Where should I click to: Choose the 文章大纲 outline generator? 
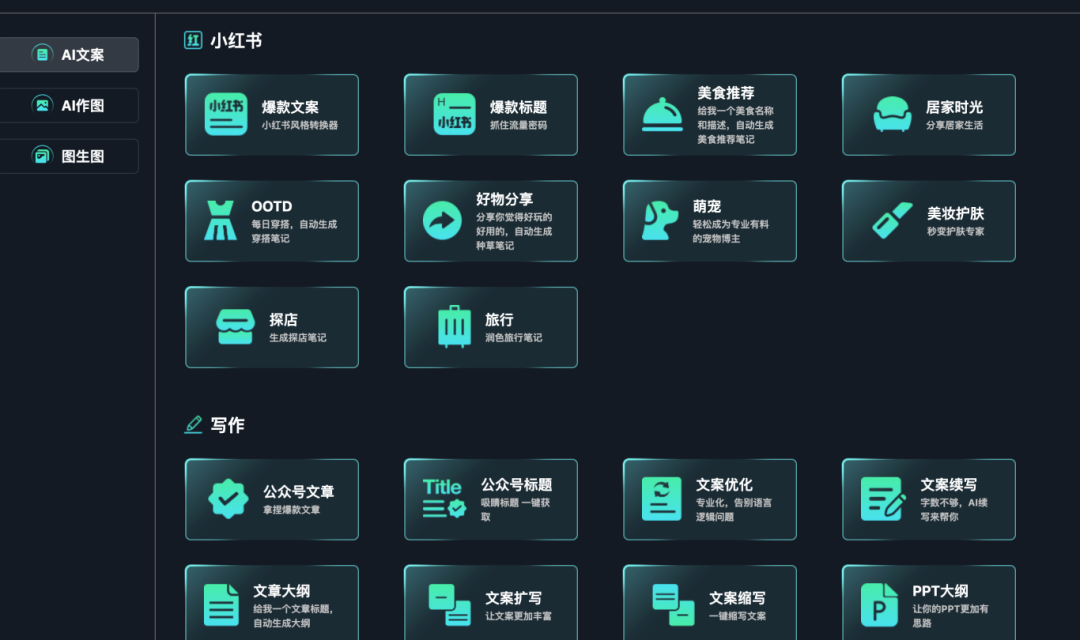[271, 602]
